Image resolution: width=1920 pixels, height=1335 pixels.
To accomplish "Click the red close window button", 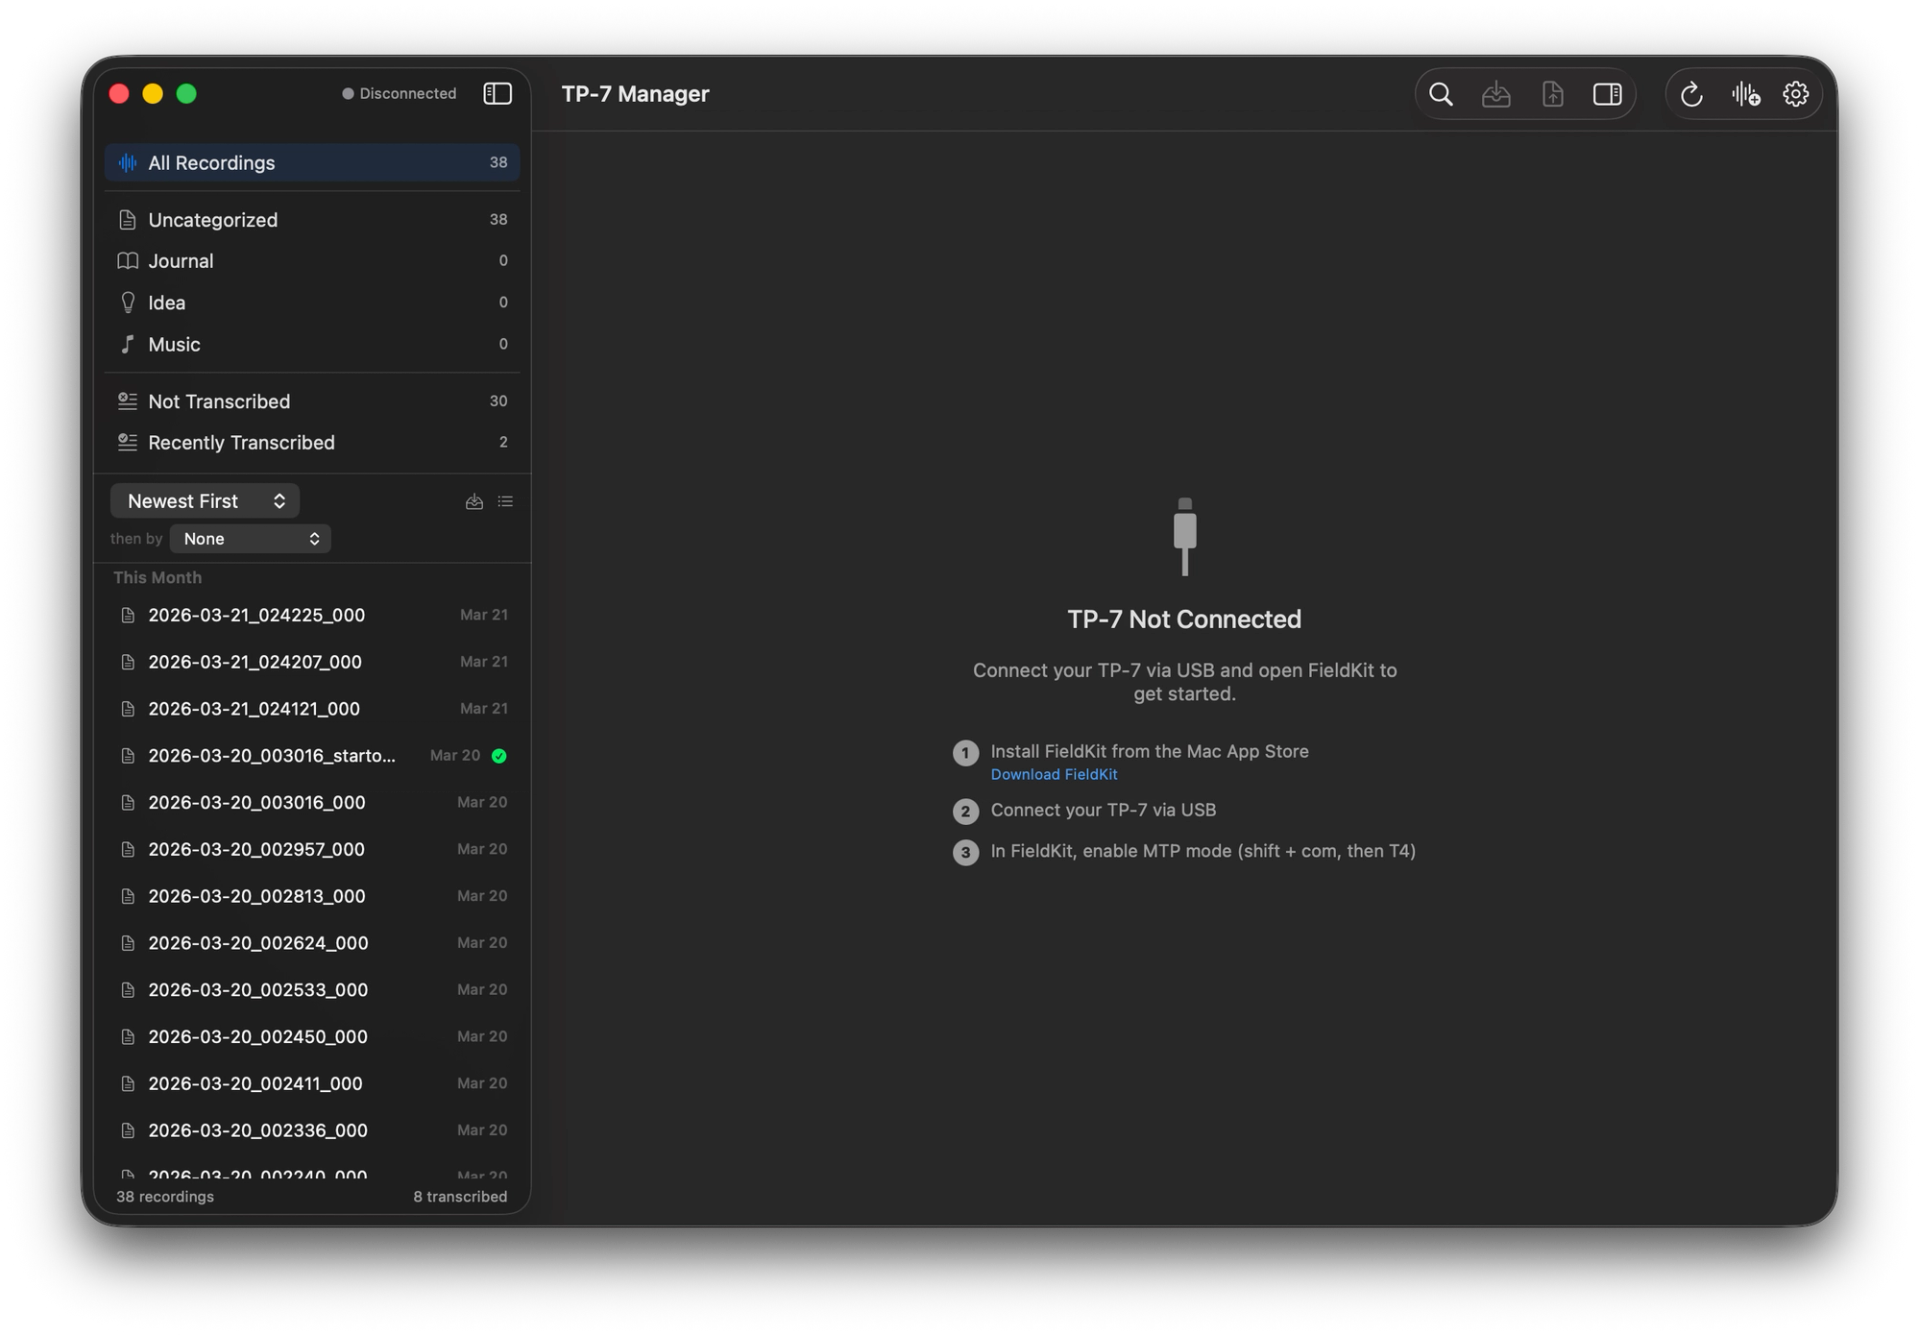I will [119, 93].
